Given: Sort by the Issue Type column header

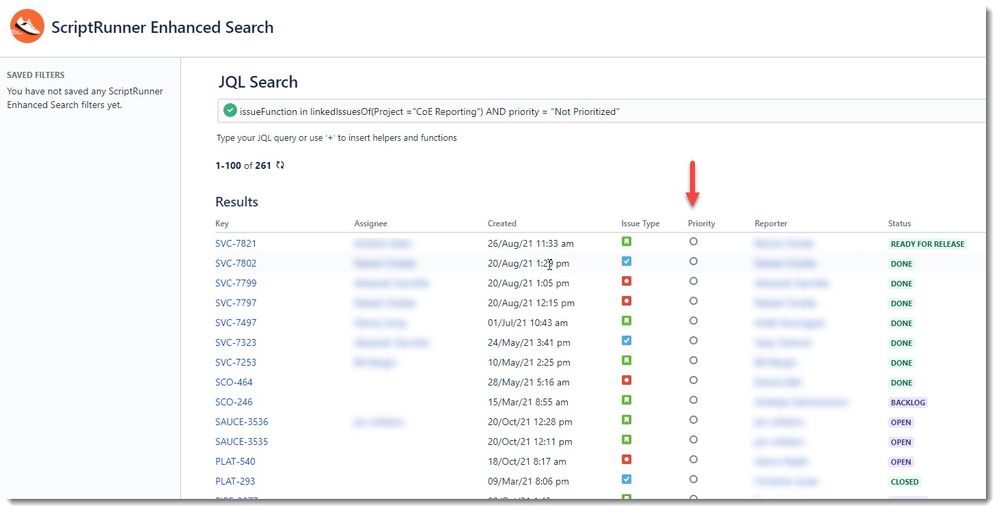Looking at the screenshot, I should coord(640,224).
